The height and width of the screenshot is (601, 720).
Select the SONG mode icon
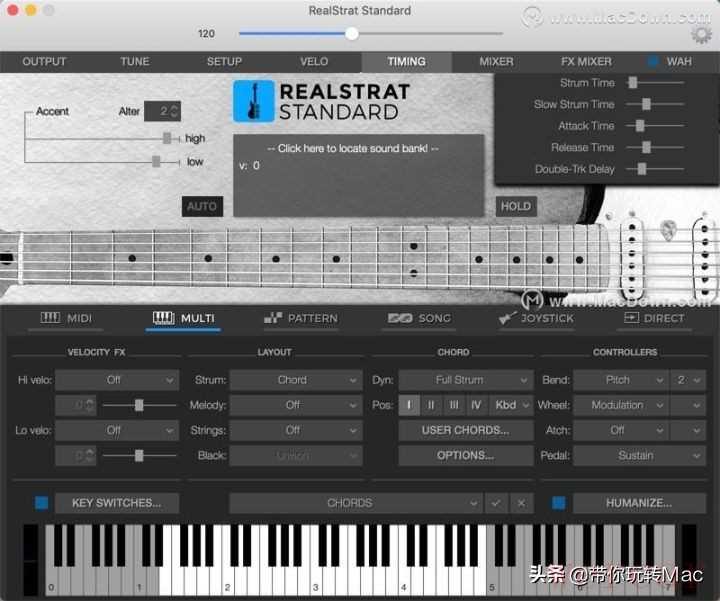point(400,318)
